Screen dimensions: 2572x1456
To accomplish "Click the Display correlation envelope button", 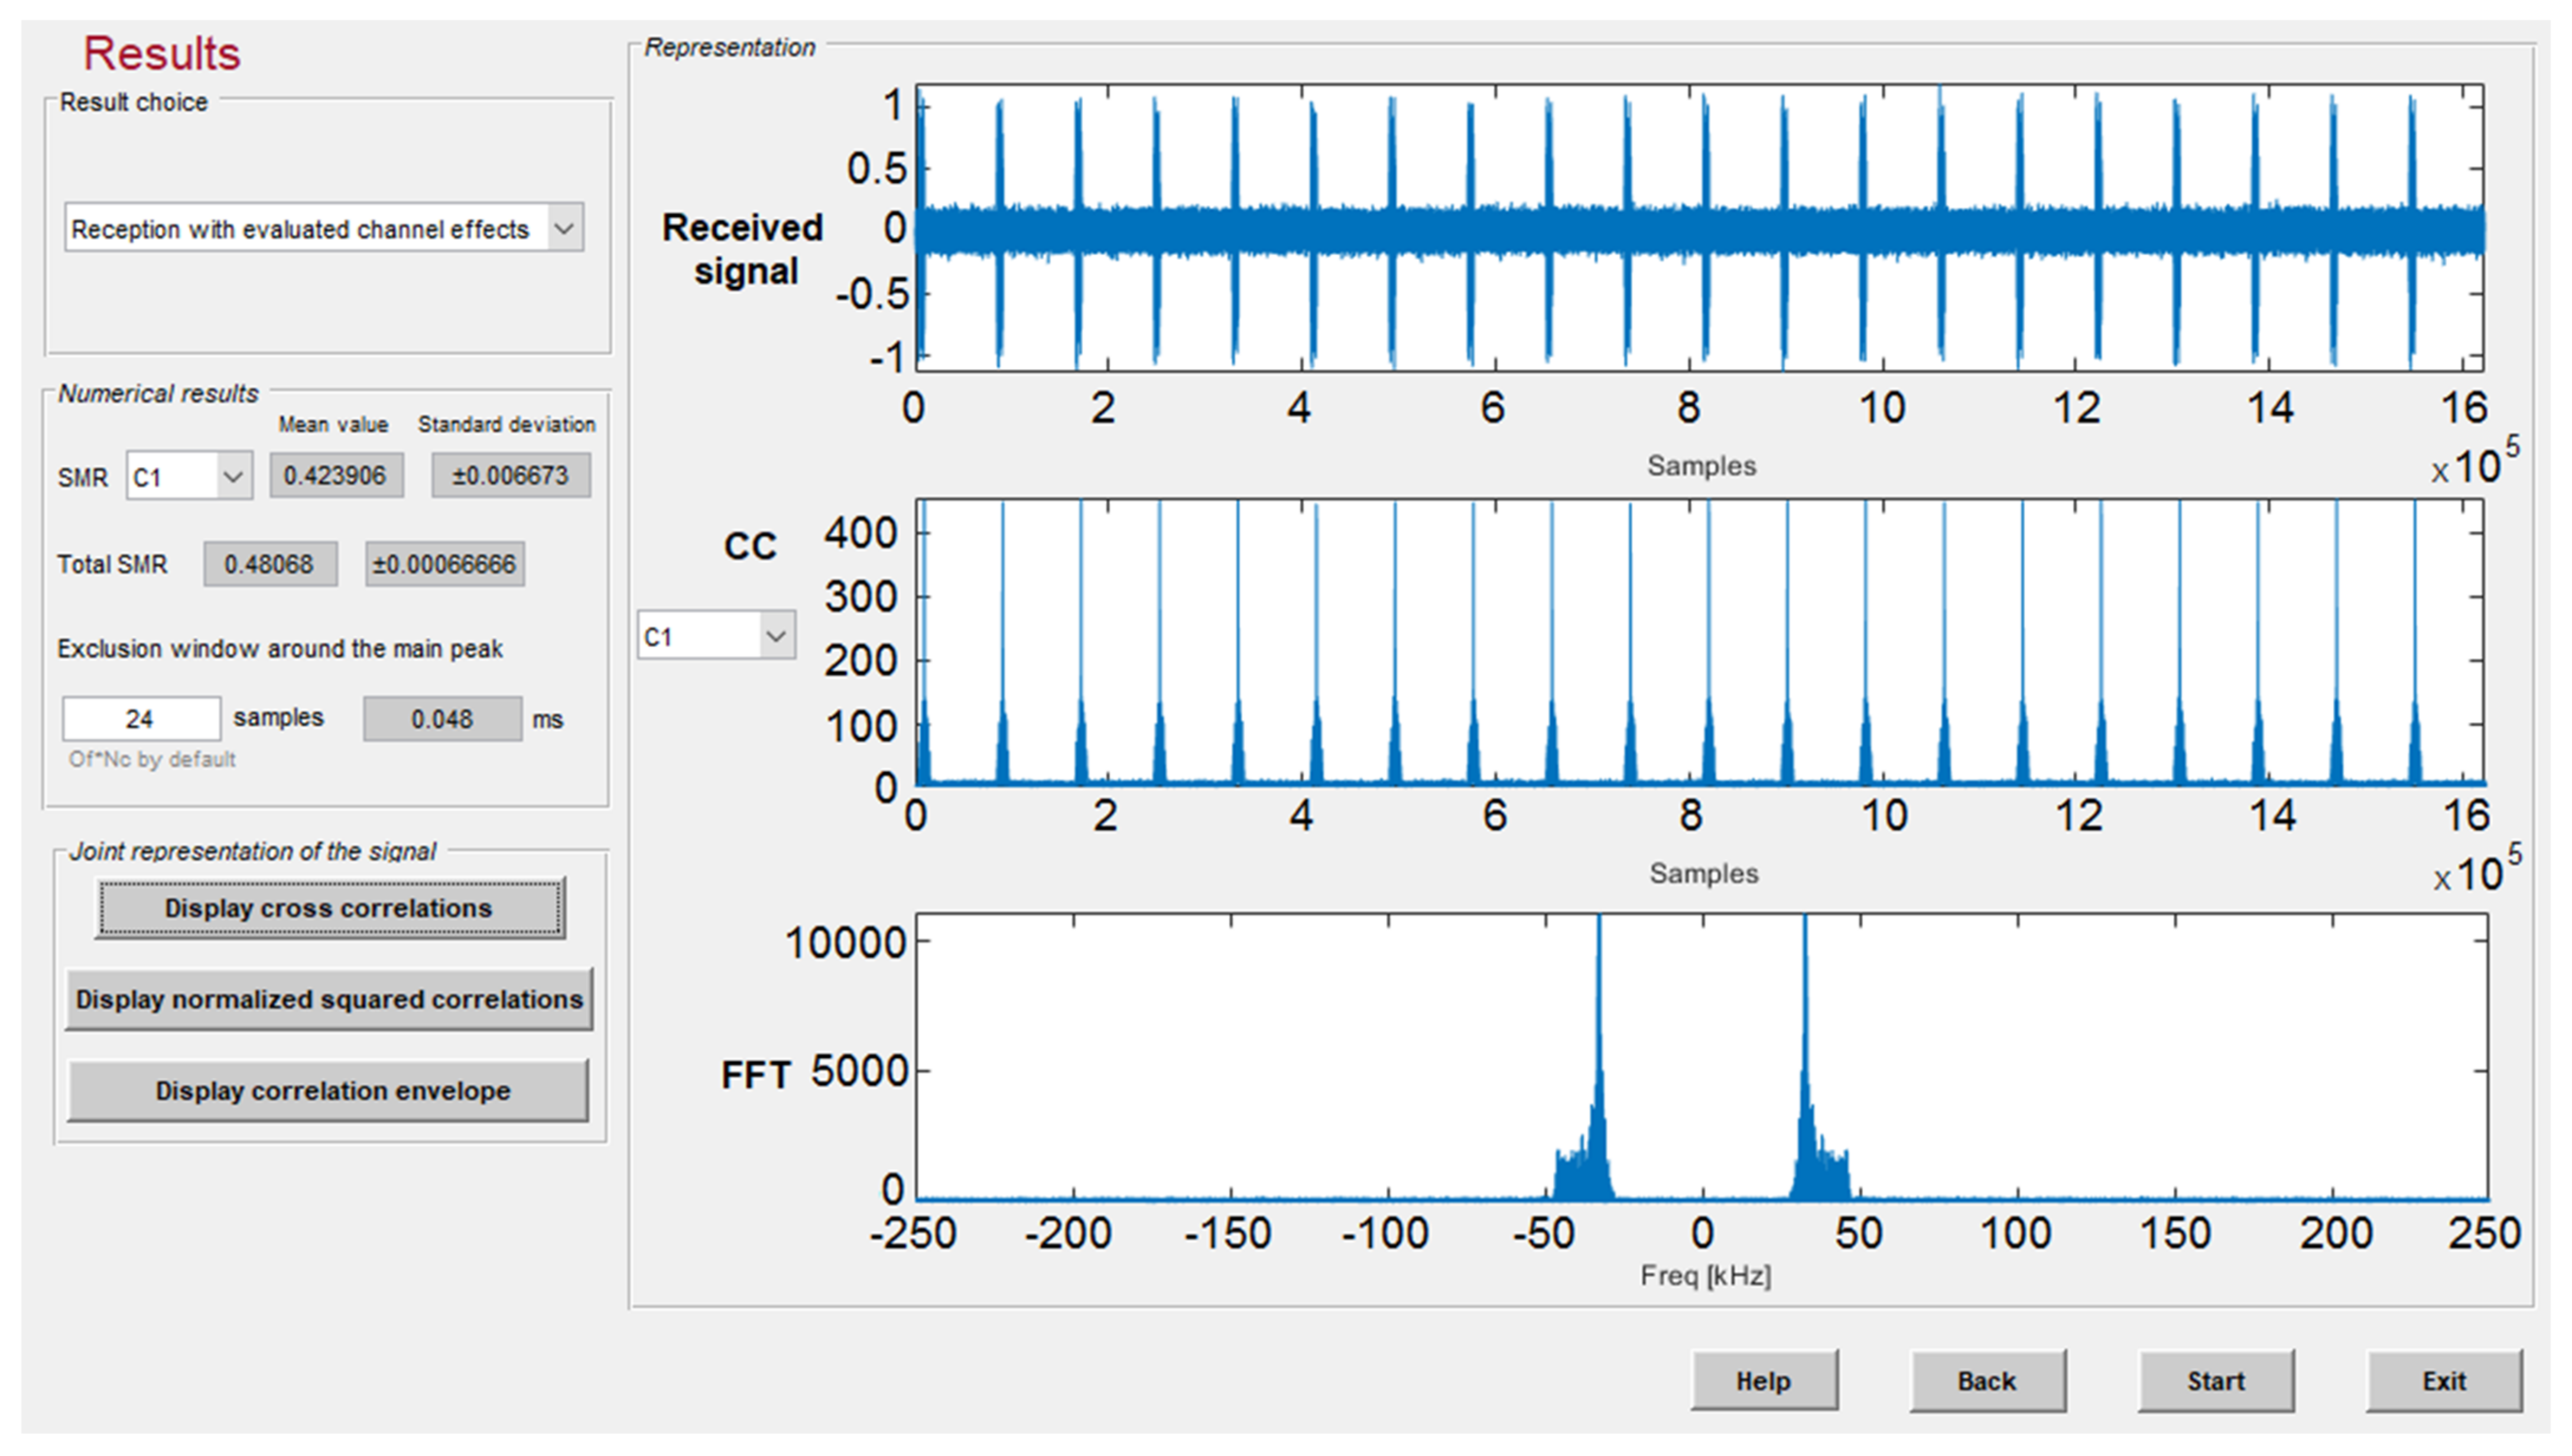I will point(330,1091).
